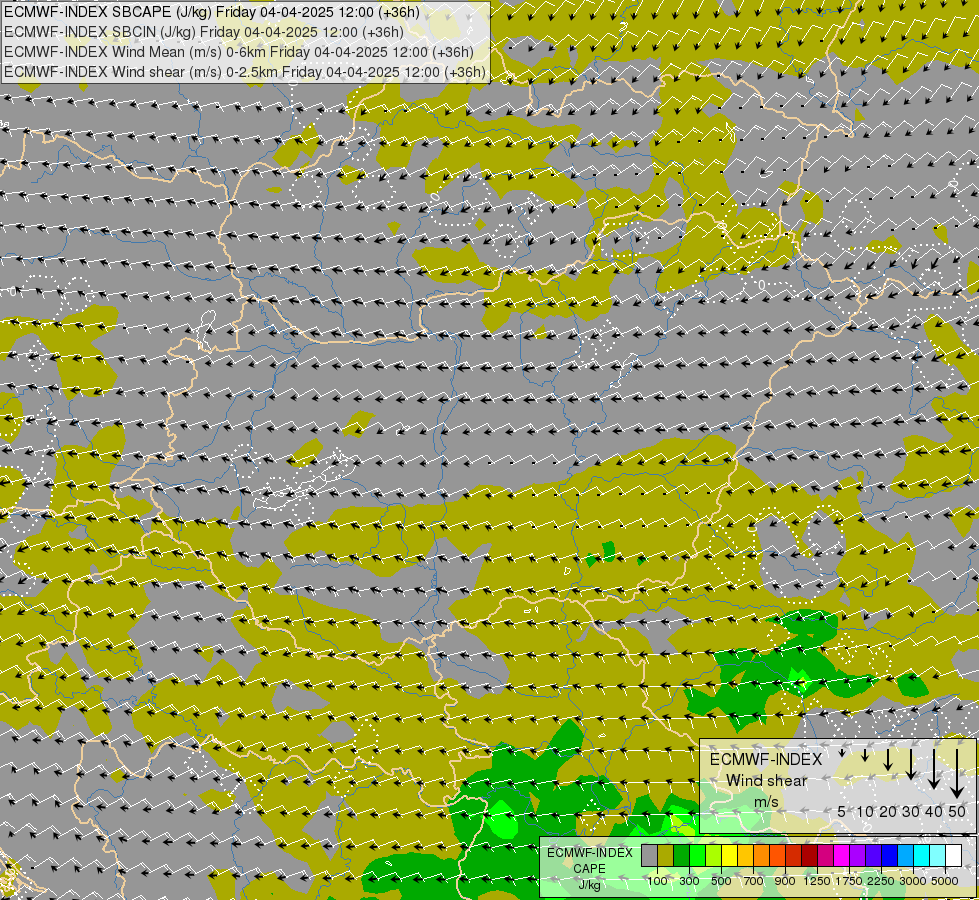Pick the pure yellow CAPE swatch
The image size is (979, 900).
point(729,855)
